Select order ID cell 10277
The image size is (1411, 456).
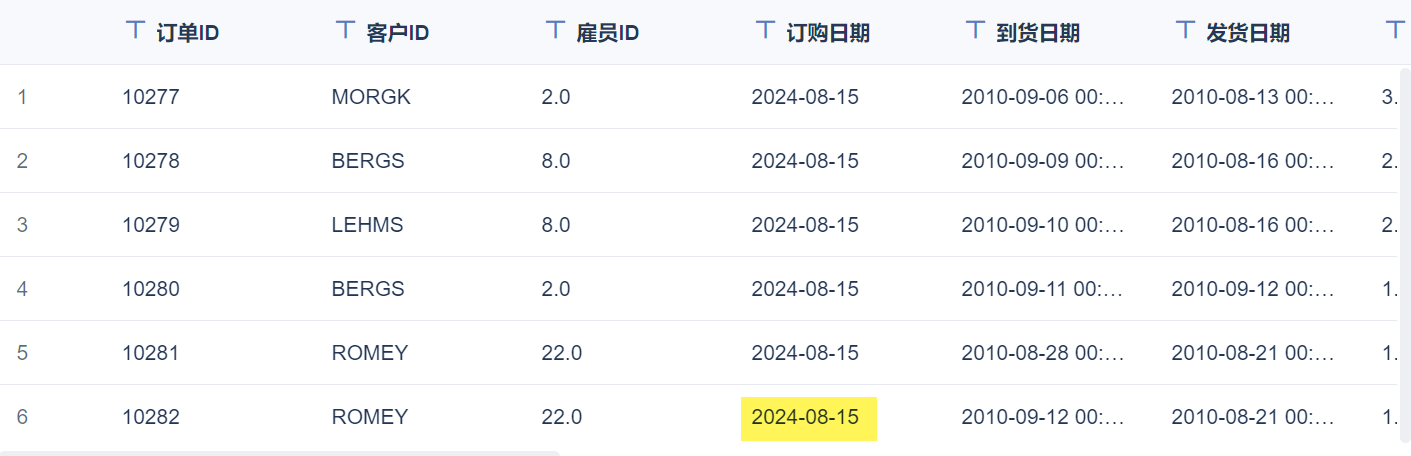151,97
